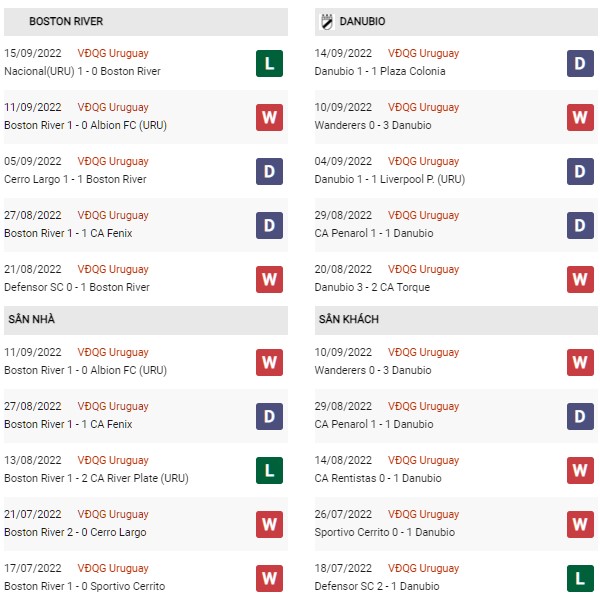Click W badge for CA Rentistas 0-1 Danubio
Screen dimensions: 600x601
click(580, 470)
